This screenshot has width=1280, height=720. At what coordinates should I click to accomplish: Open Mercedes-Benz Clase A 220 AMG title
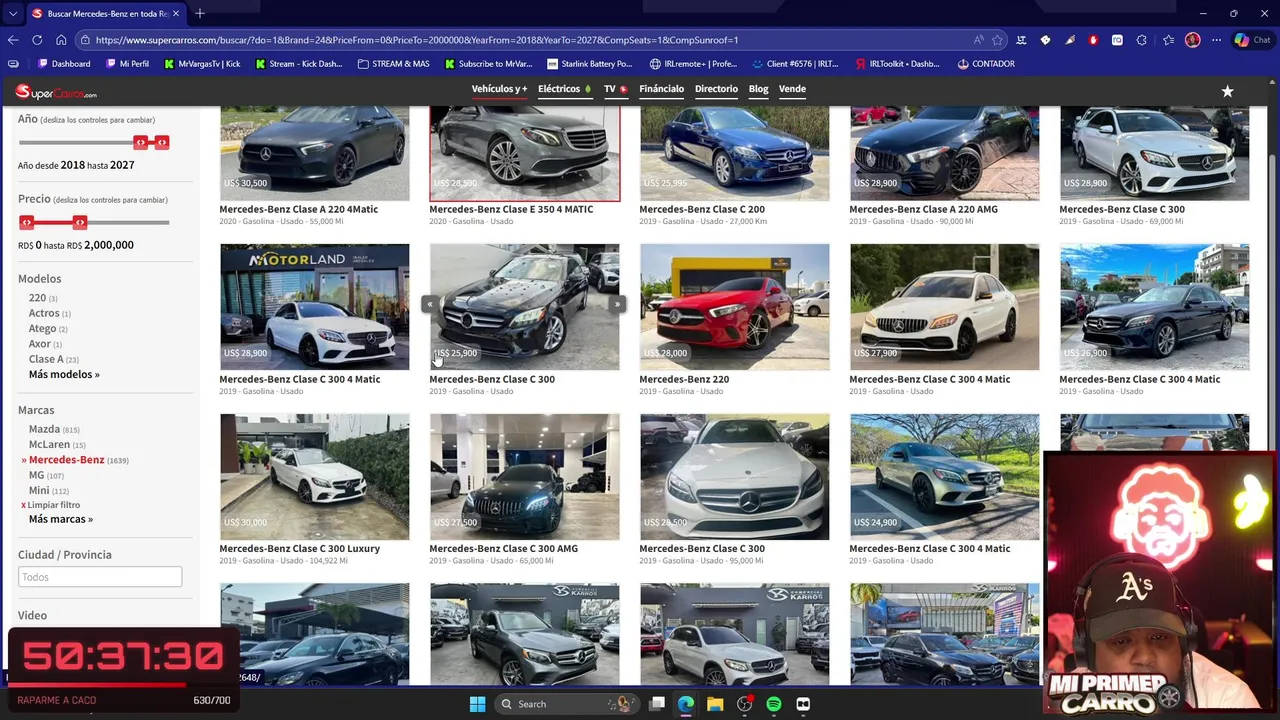(x=923, y=209)
